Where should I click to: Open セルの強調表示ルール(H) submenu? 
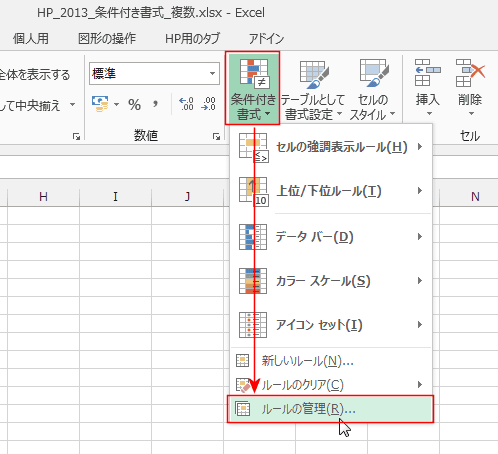tap(331, 147)
